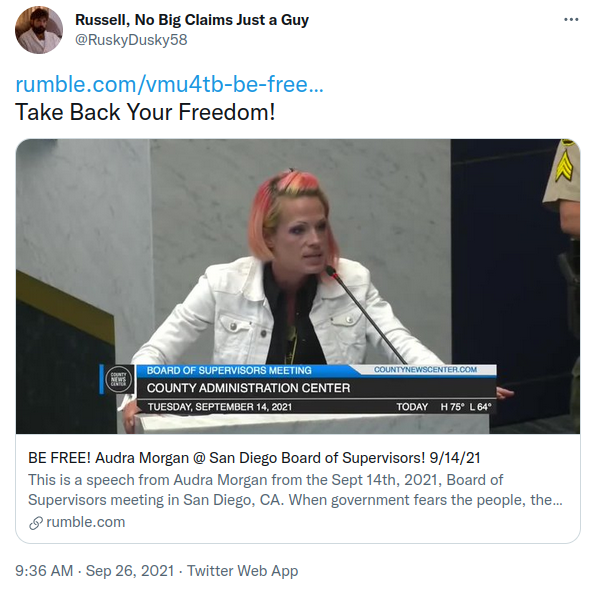The width and height of the screenshot is (594, 591).
Task: Open the video preview thumbnail image
Action: click(x=298, y=286)
